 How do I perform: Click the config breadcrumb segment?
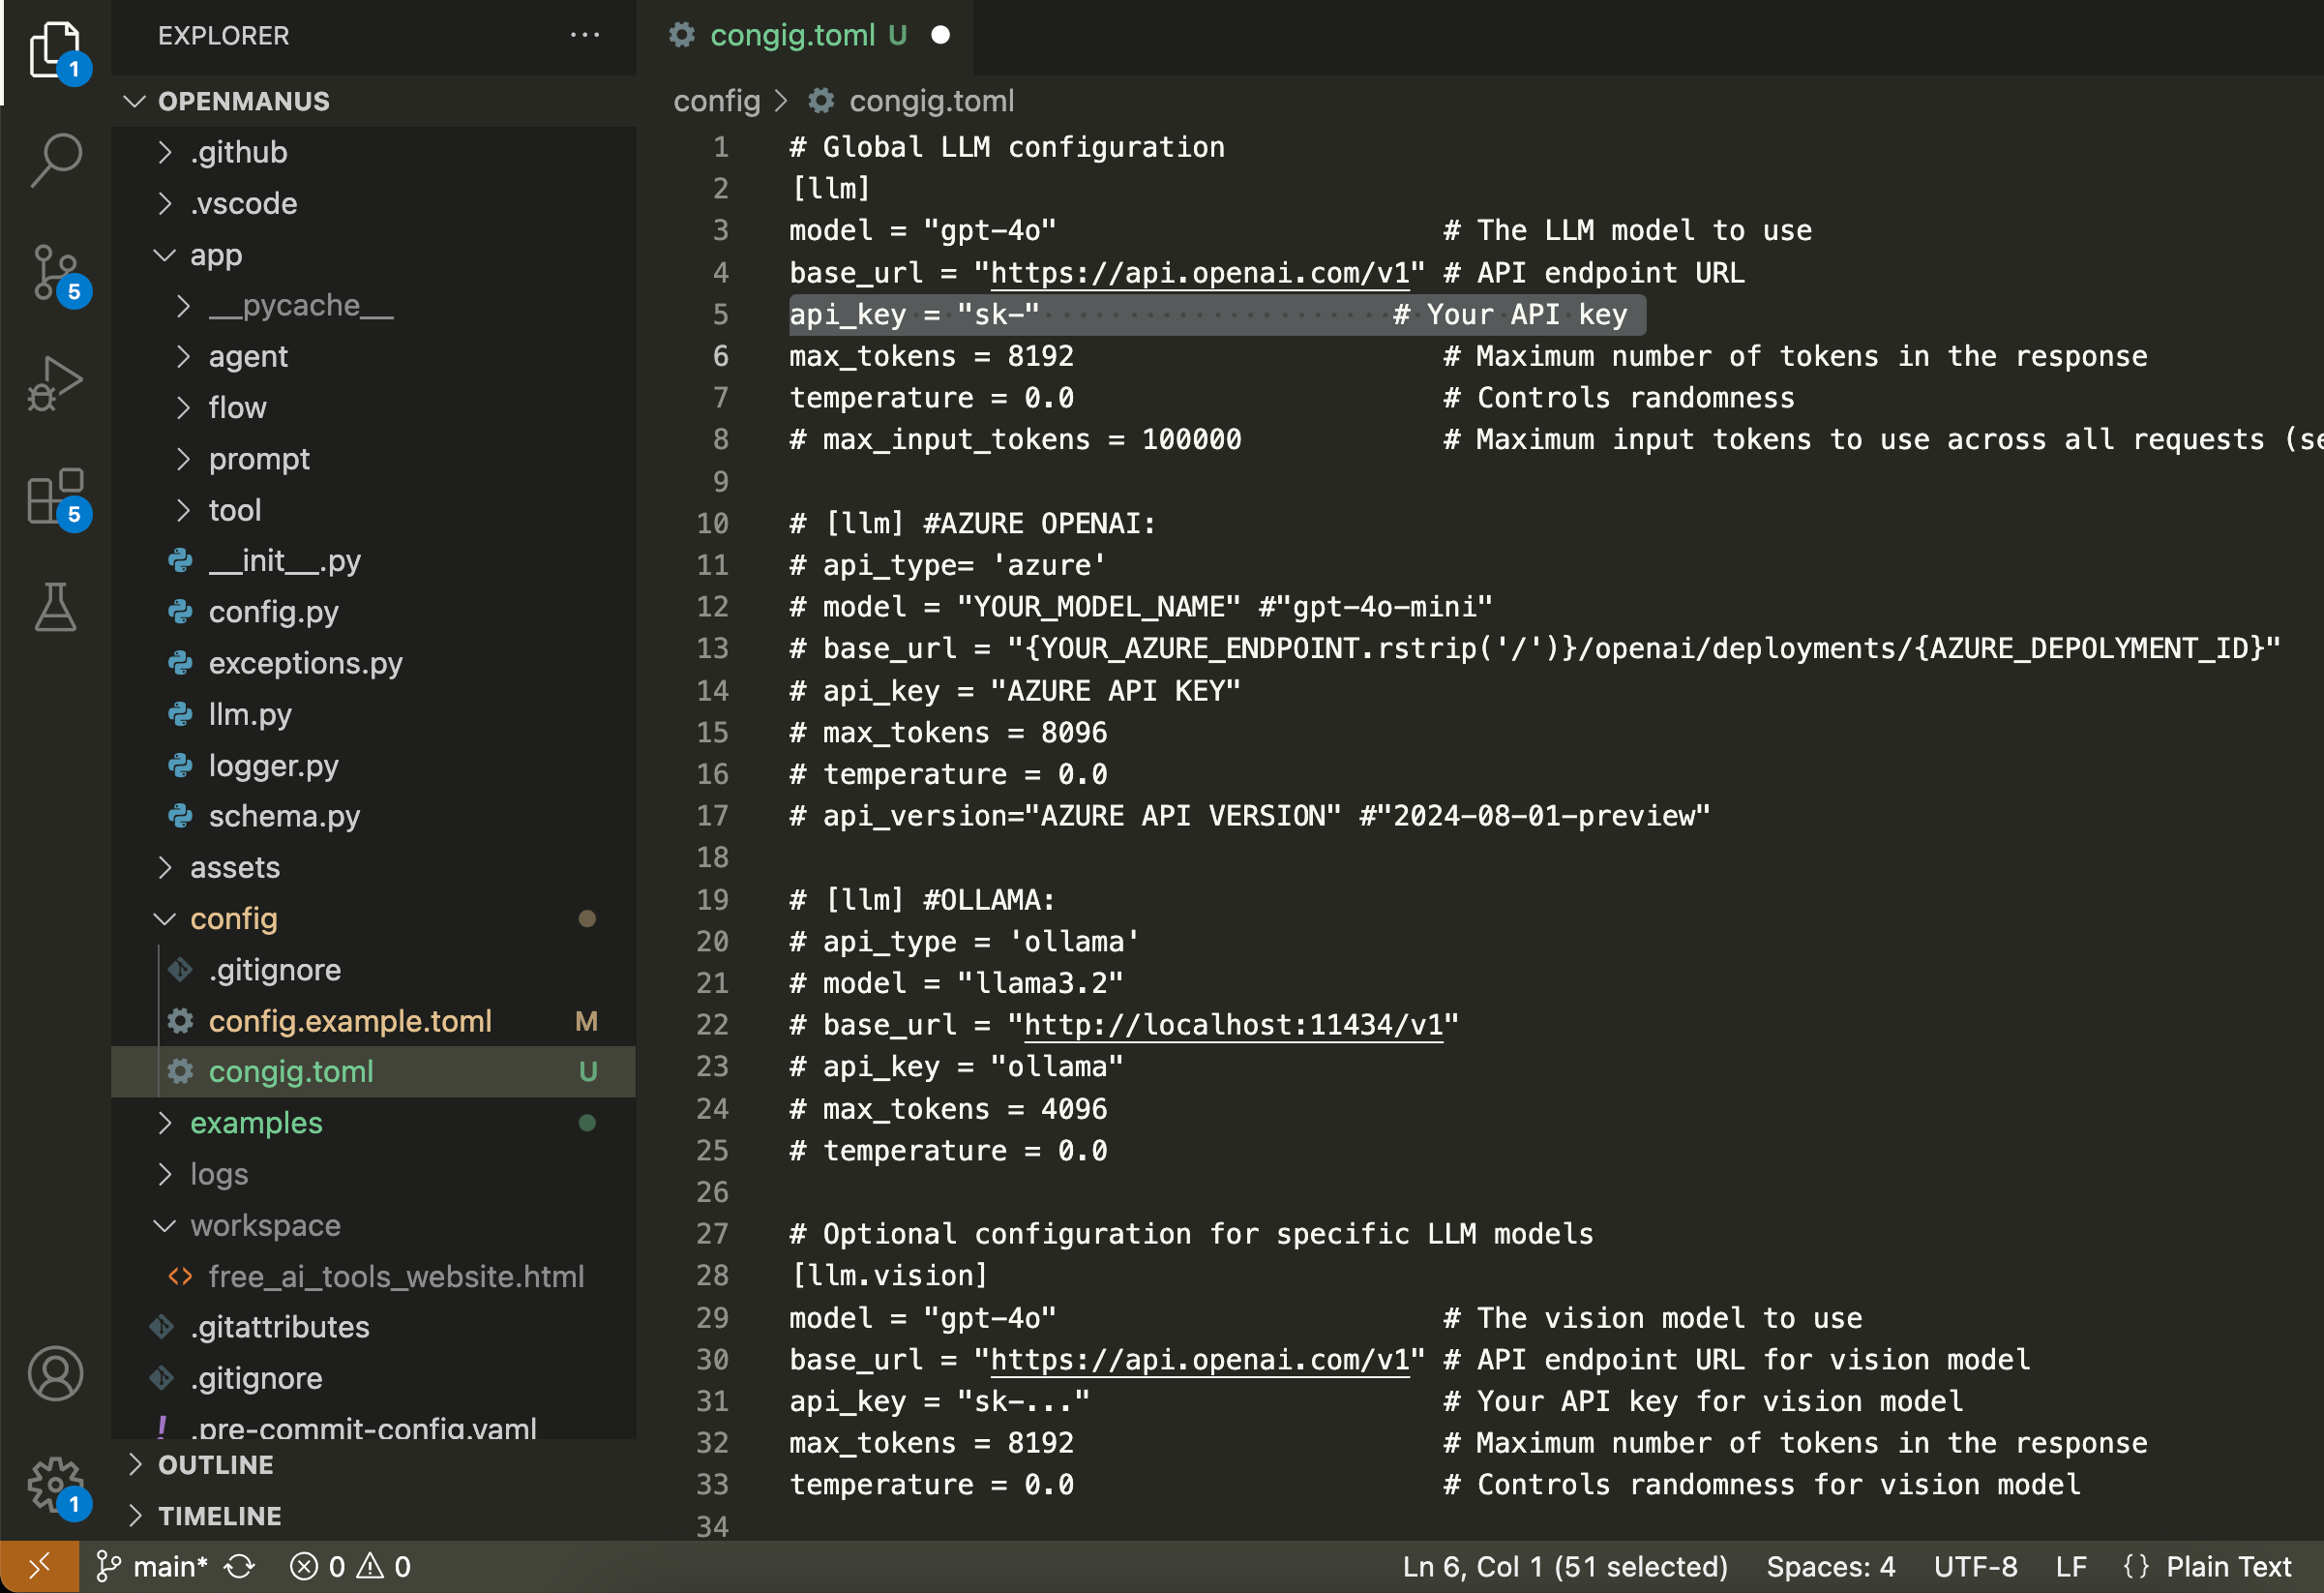(x=716, y=101)
